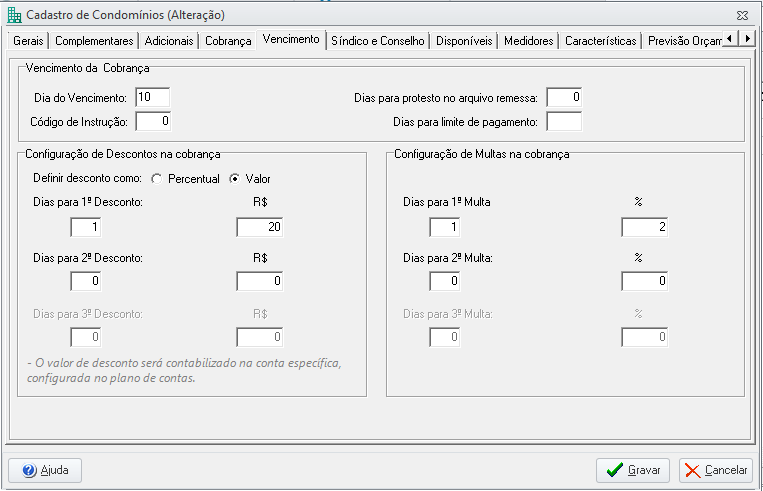Save changes with the Gravar button
Screen dimensions: 763x491
point(633,470)
